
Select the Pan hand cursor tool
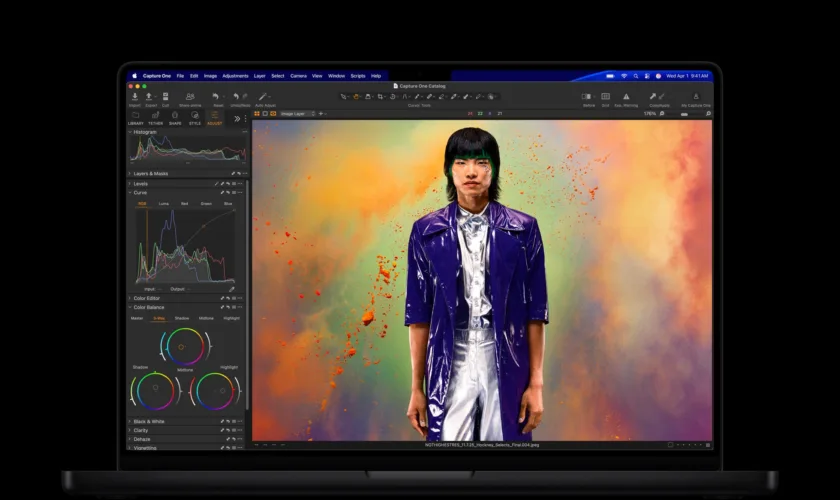click(356, 96)
